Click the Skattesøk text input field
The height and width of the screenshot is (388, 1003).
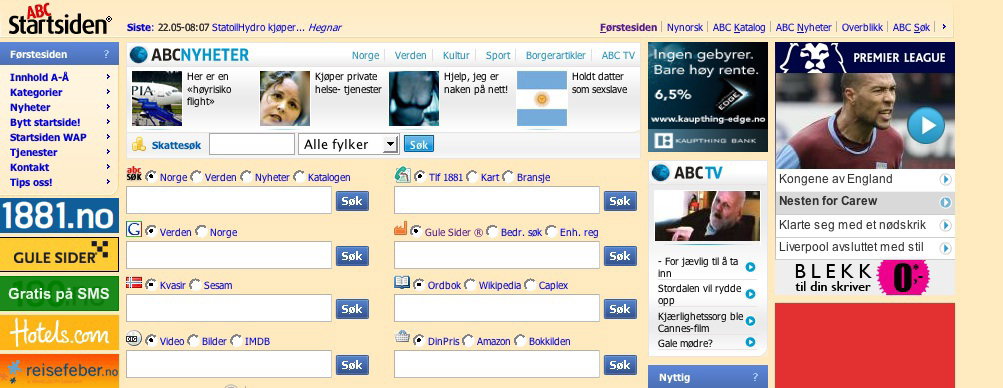(252, 144)
